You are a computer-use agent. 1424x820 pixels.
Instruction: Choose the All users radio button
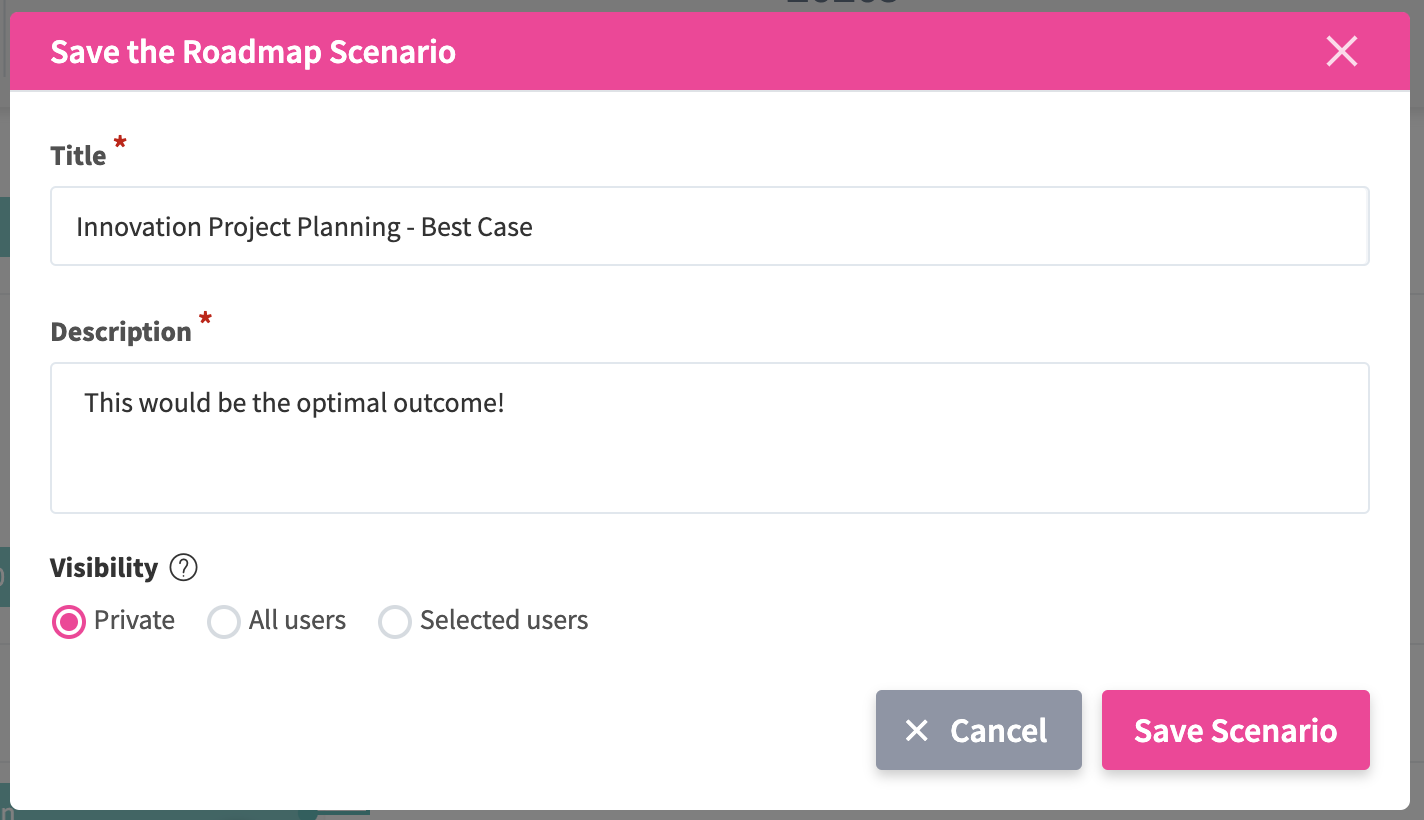(223, 622)
